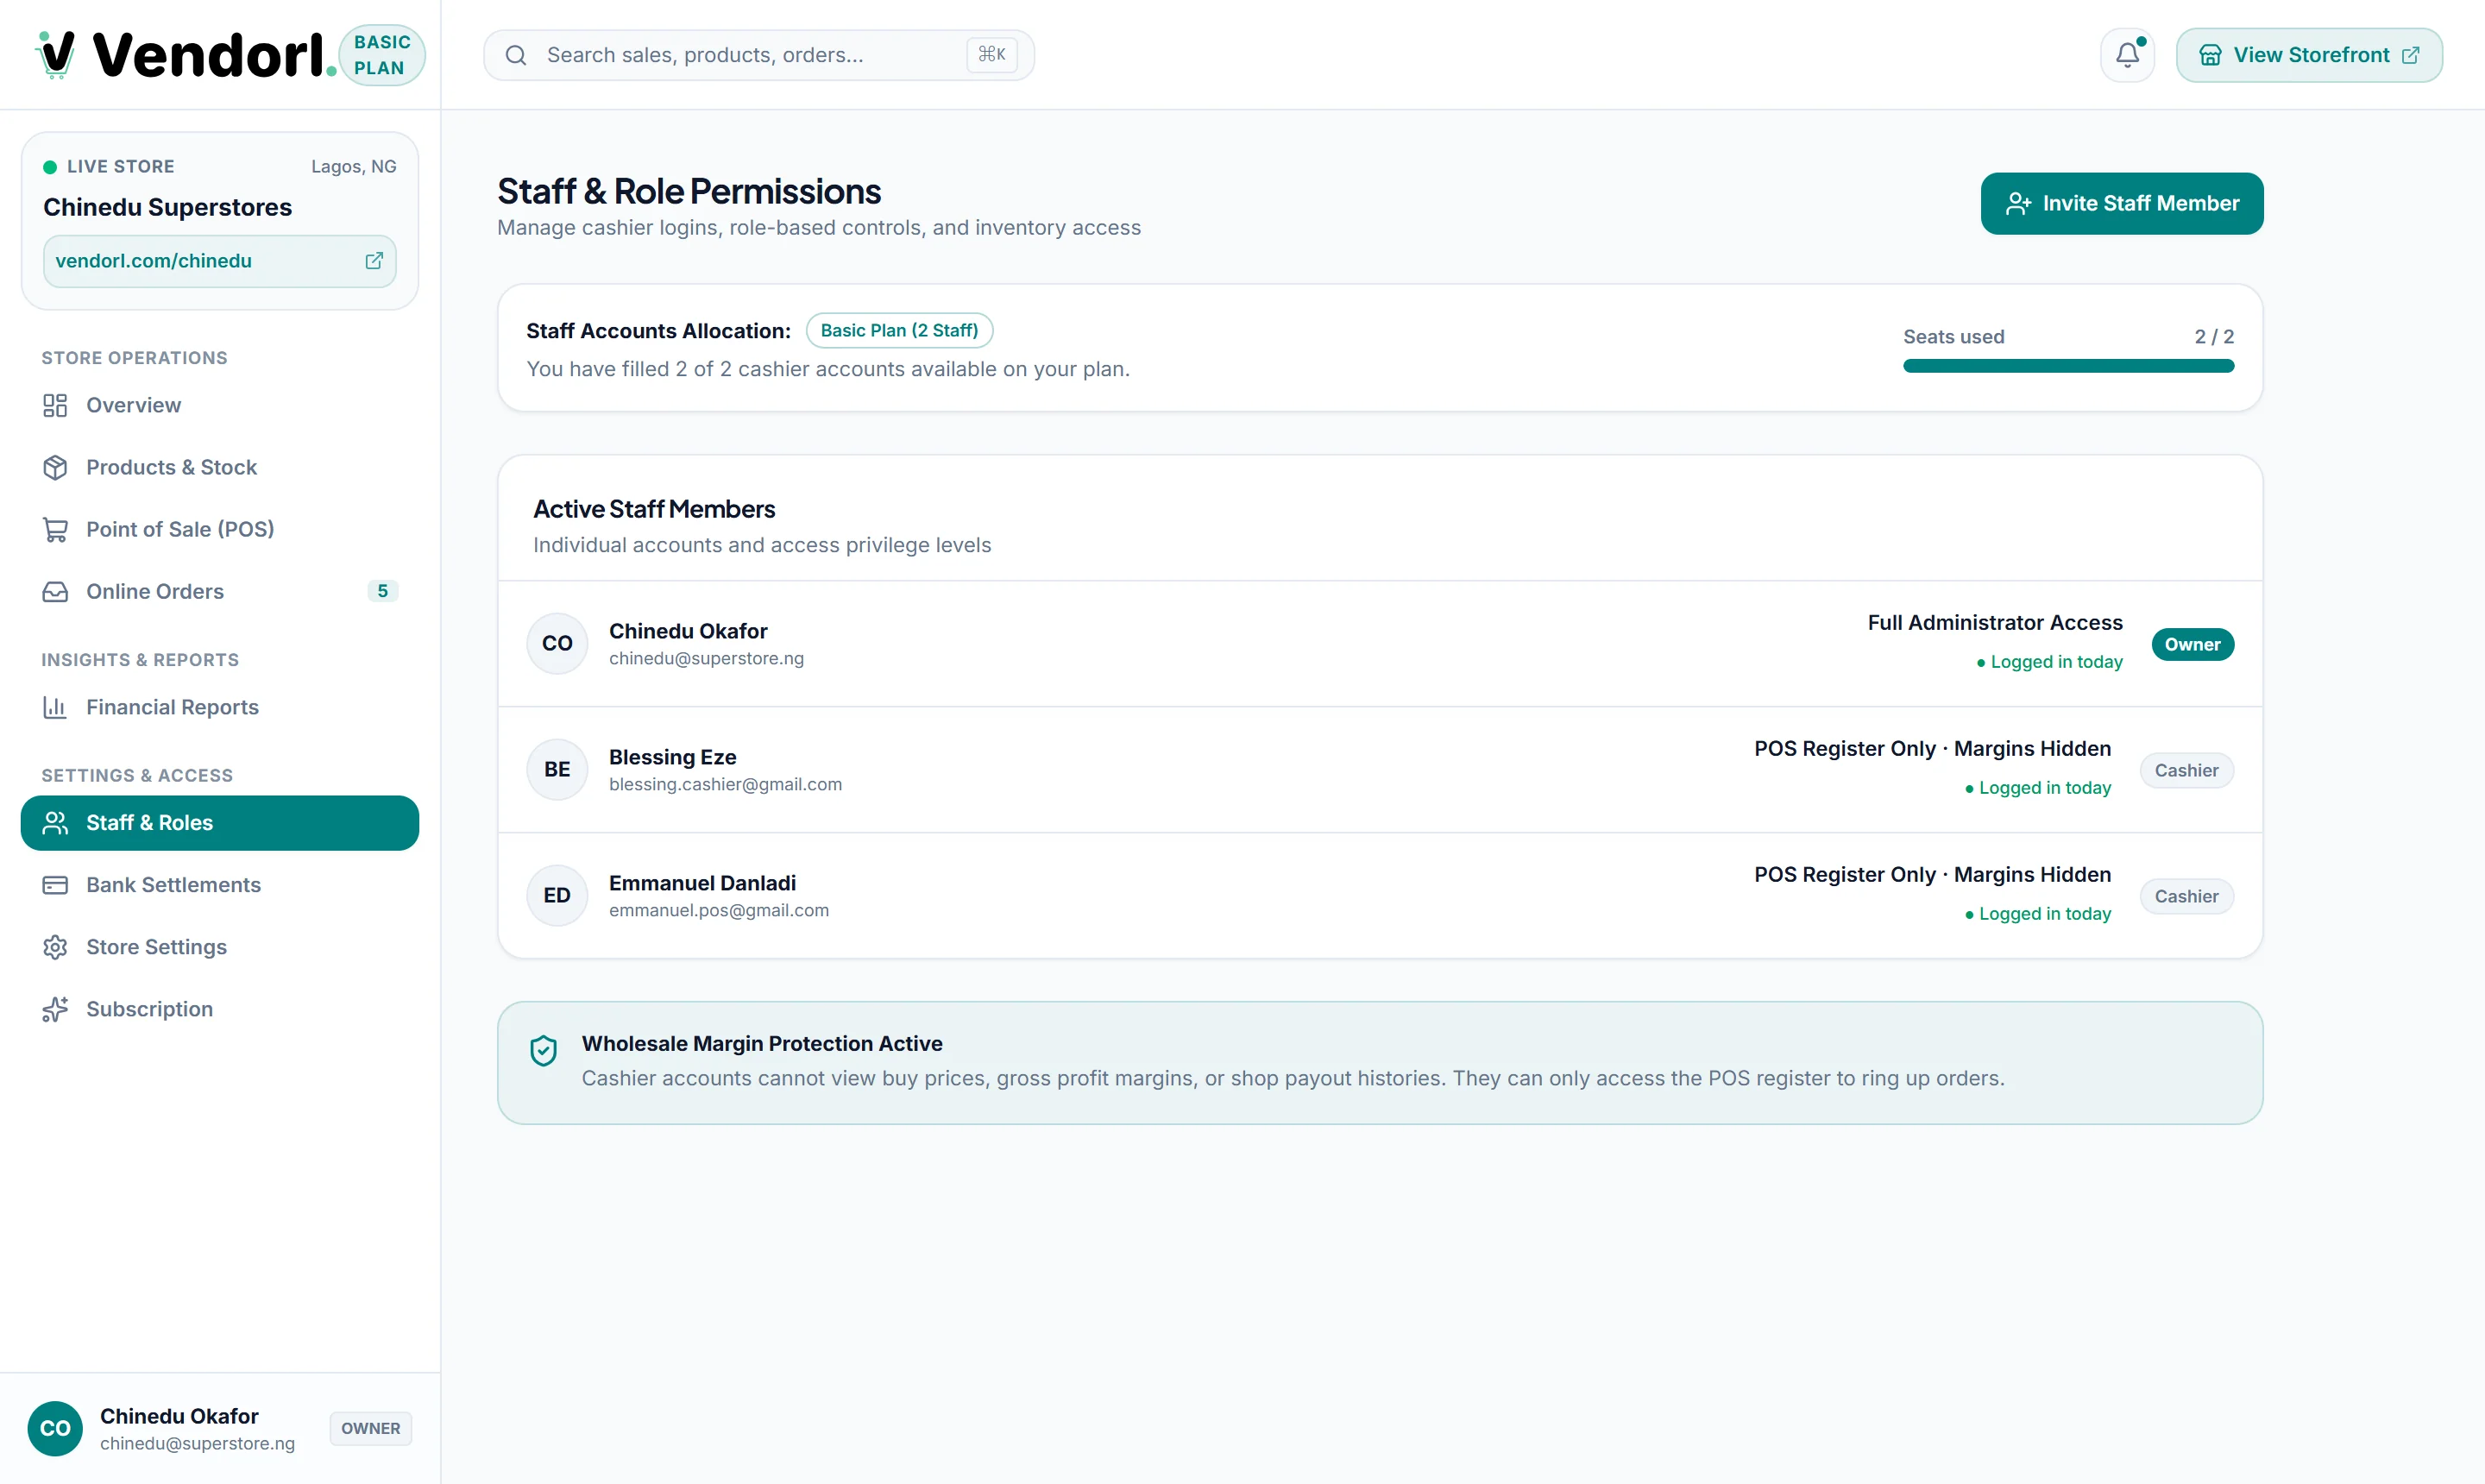The height and width of the screenshot is (1484, 2485).
Task: Open Point of Sale (POS)
Action: (220, 529)
